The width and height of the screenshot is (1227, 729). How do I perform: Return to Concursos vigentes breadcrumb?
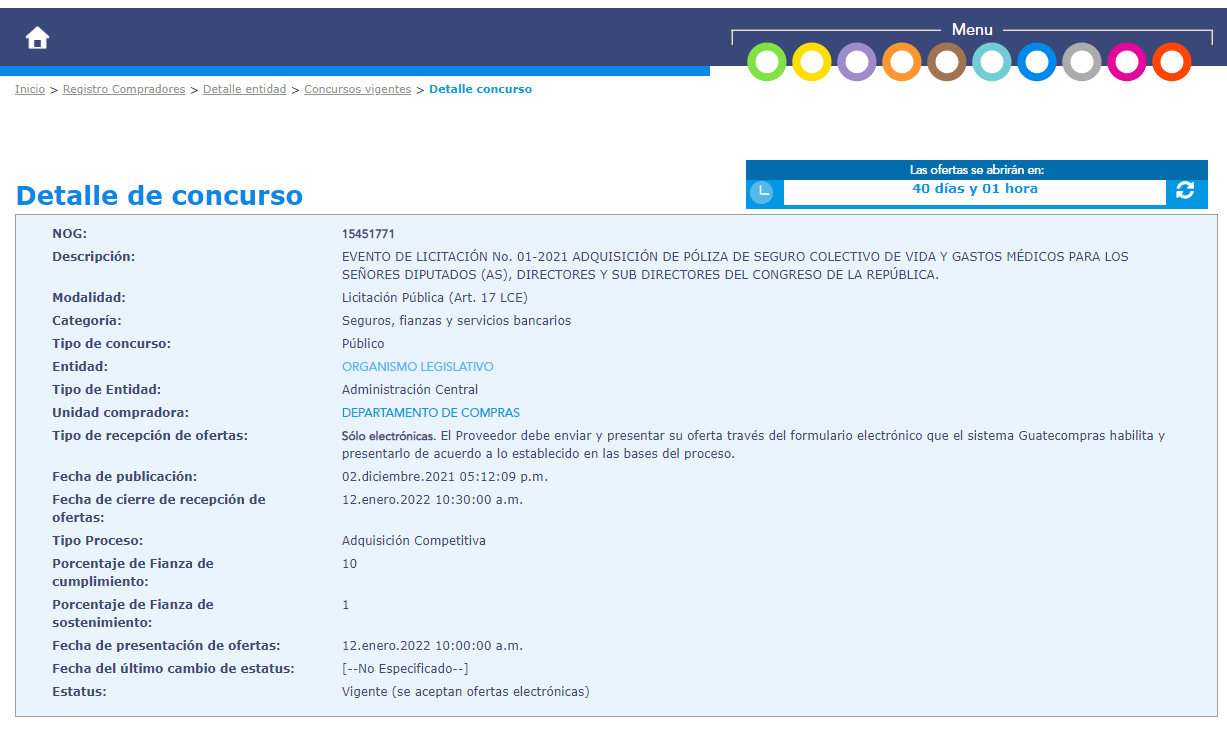coord(358,89)
